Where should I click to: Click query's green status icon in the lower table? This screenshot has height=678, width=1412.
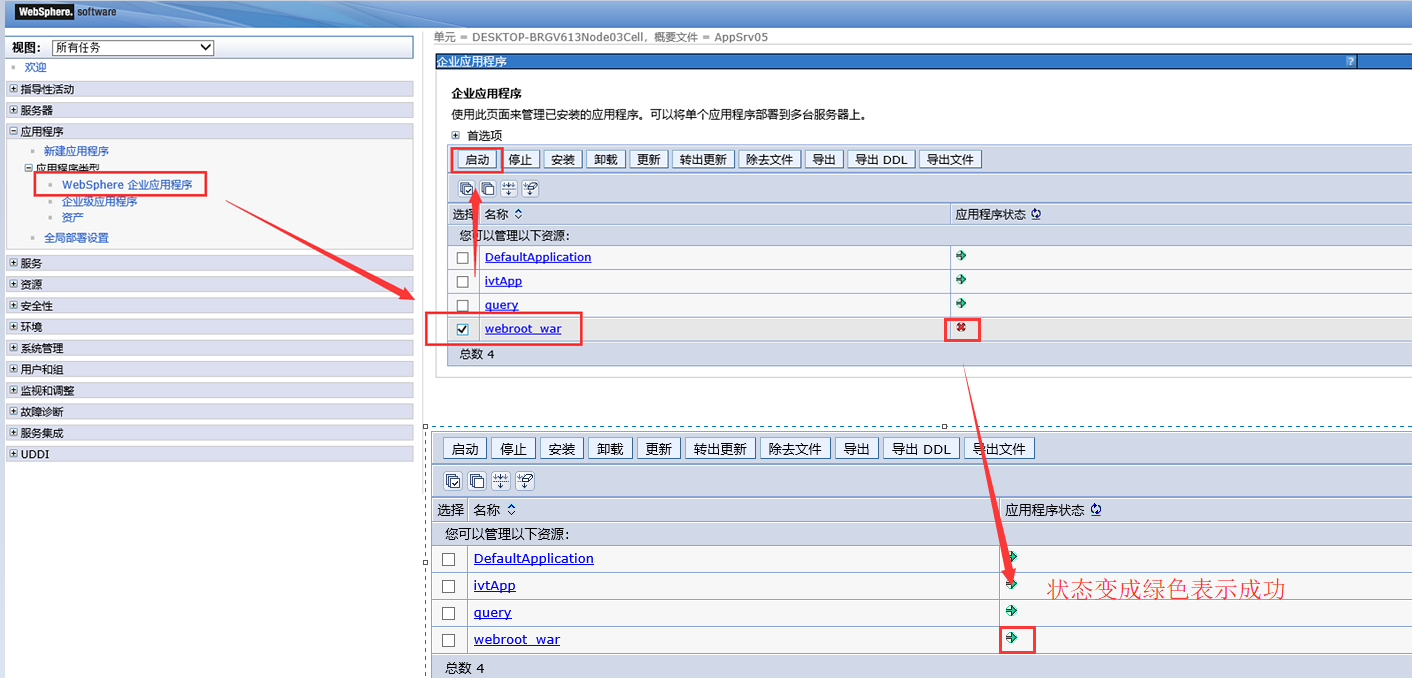coord(1012,610)
